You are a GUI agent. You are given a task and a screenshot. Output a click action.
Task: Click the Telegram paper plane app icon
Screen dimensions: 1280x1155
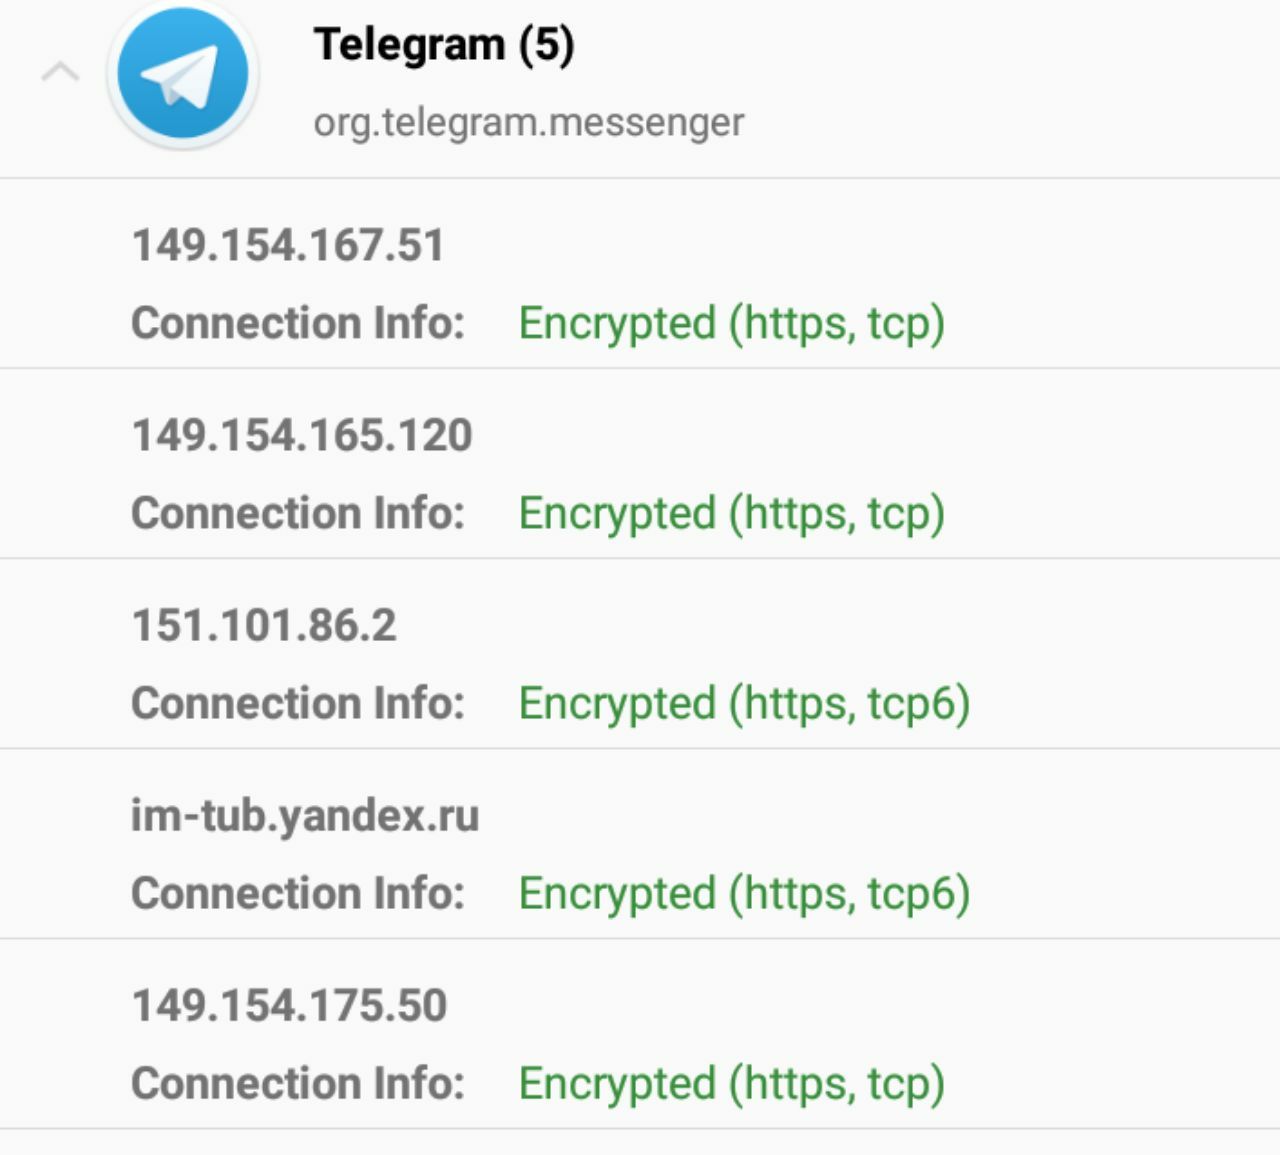click(x=183, y=75)
